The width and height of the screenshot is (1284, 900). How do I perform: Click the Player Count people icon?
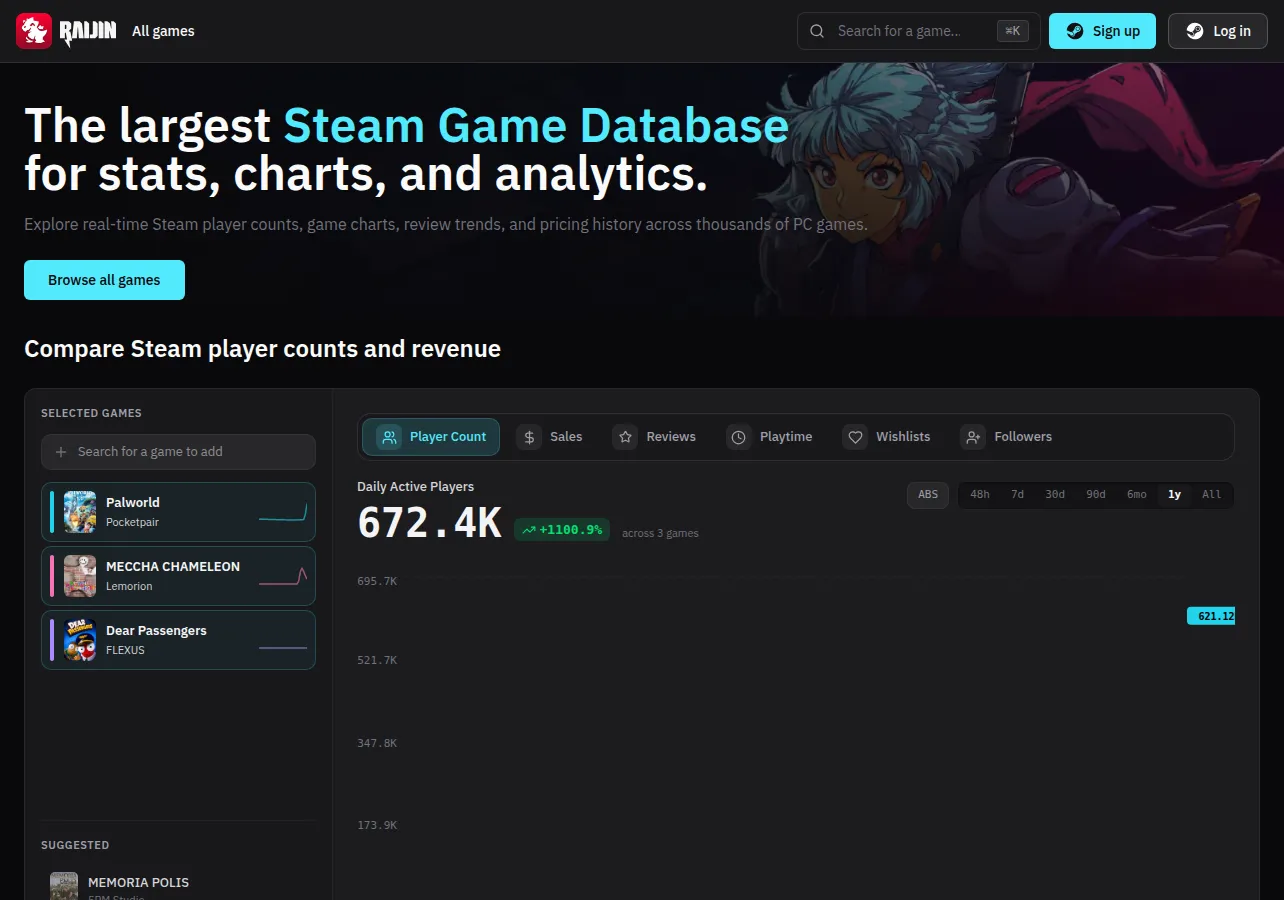[x=389, y=437]
